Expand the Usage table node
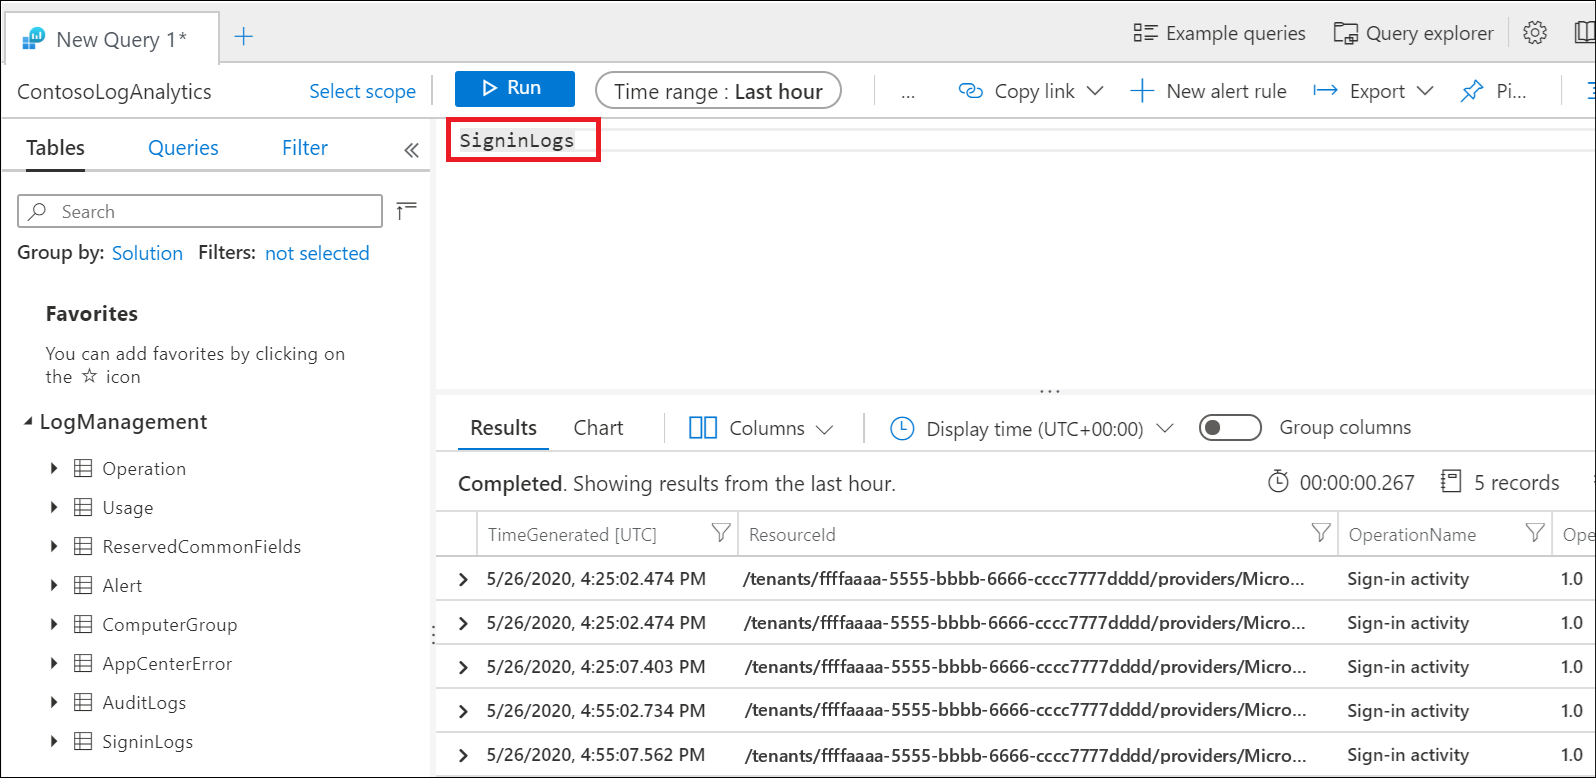The height and width of the screenshot is (778, 1596). point(54,508)
